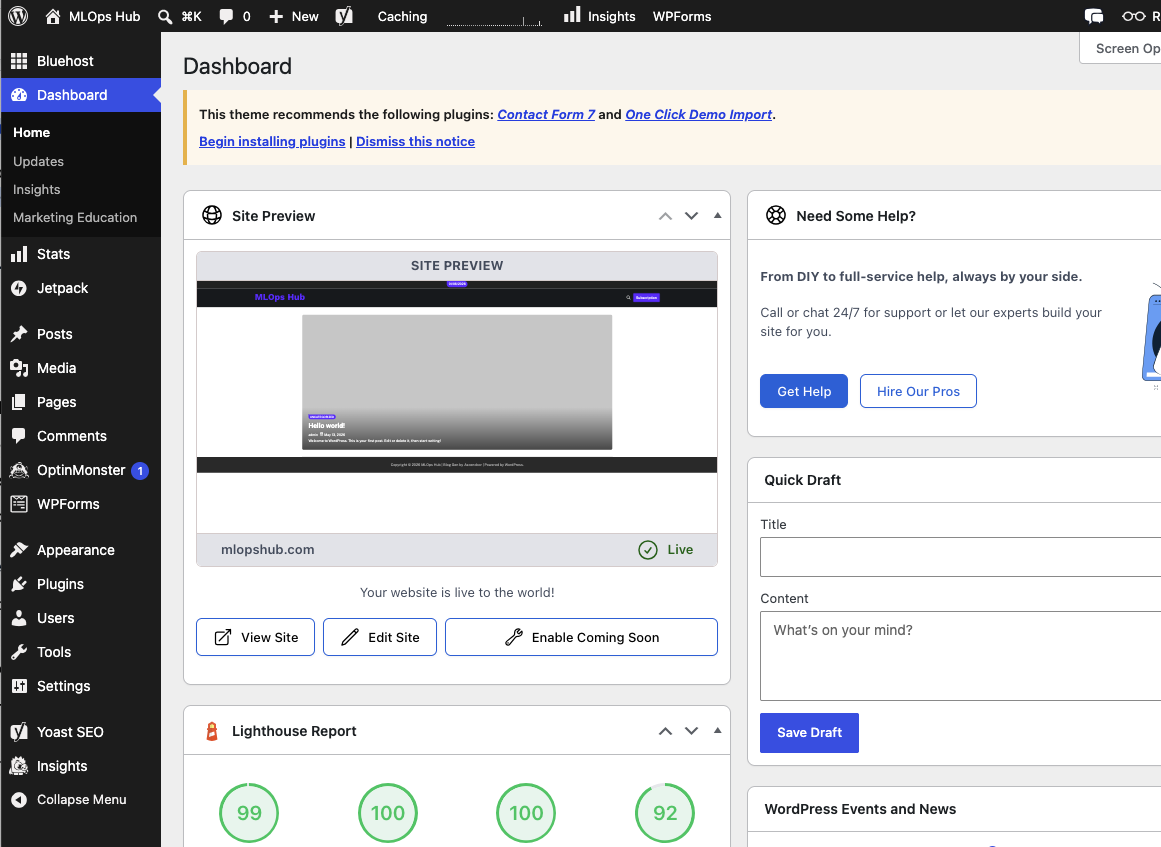Click the One Click Demo Import link
Viewport: 1161px width, 847px height.
(699, 115)
